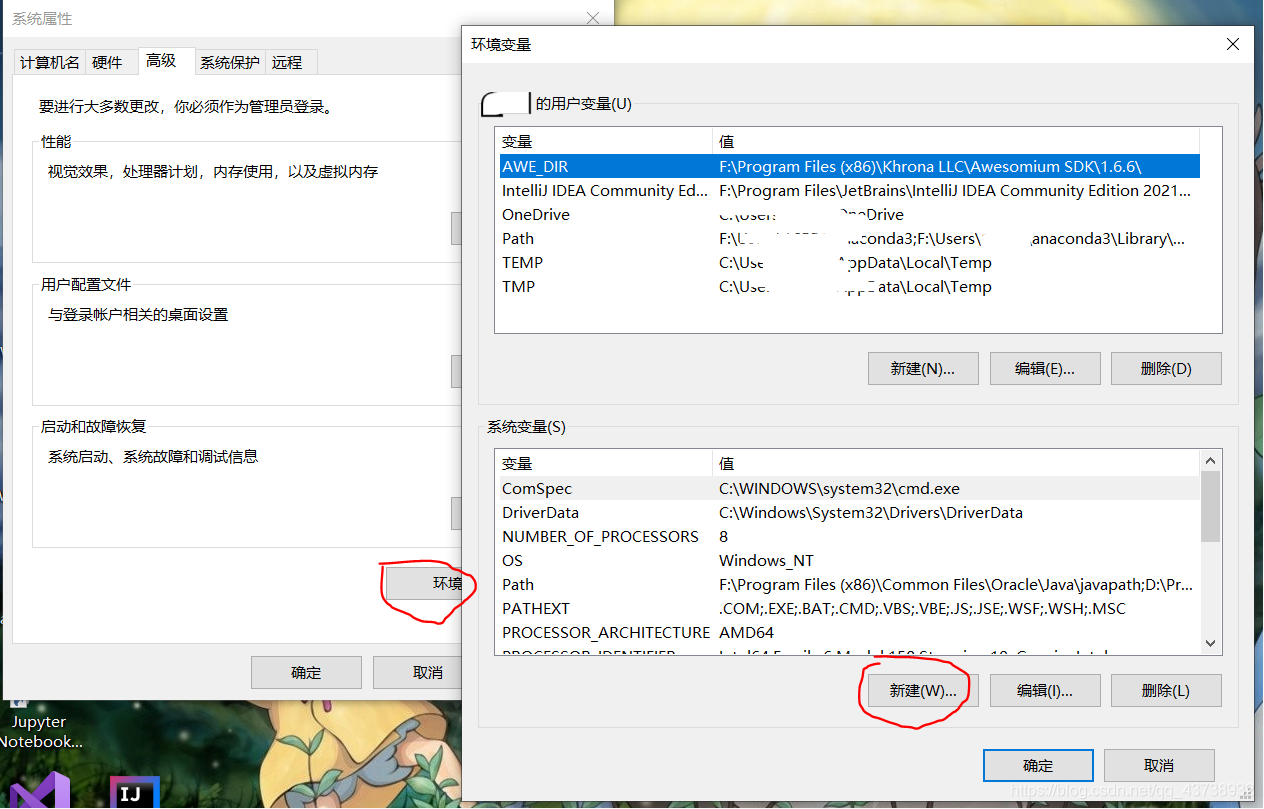The image size is (1264, 809).
Task: Click 确定 in 系统属性 window
Action: pyautogui.click(x=306, y=673)
